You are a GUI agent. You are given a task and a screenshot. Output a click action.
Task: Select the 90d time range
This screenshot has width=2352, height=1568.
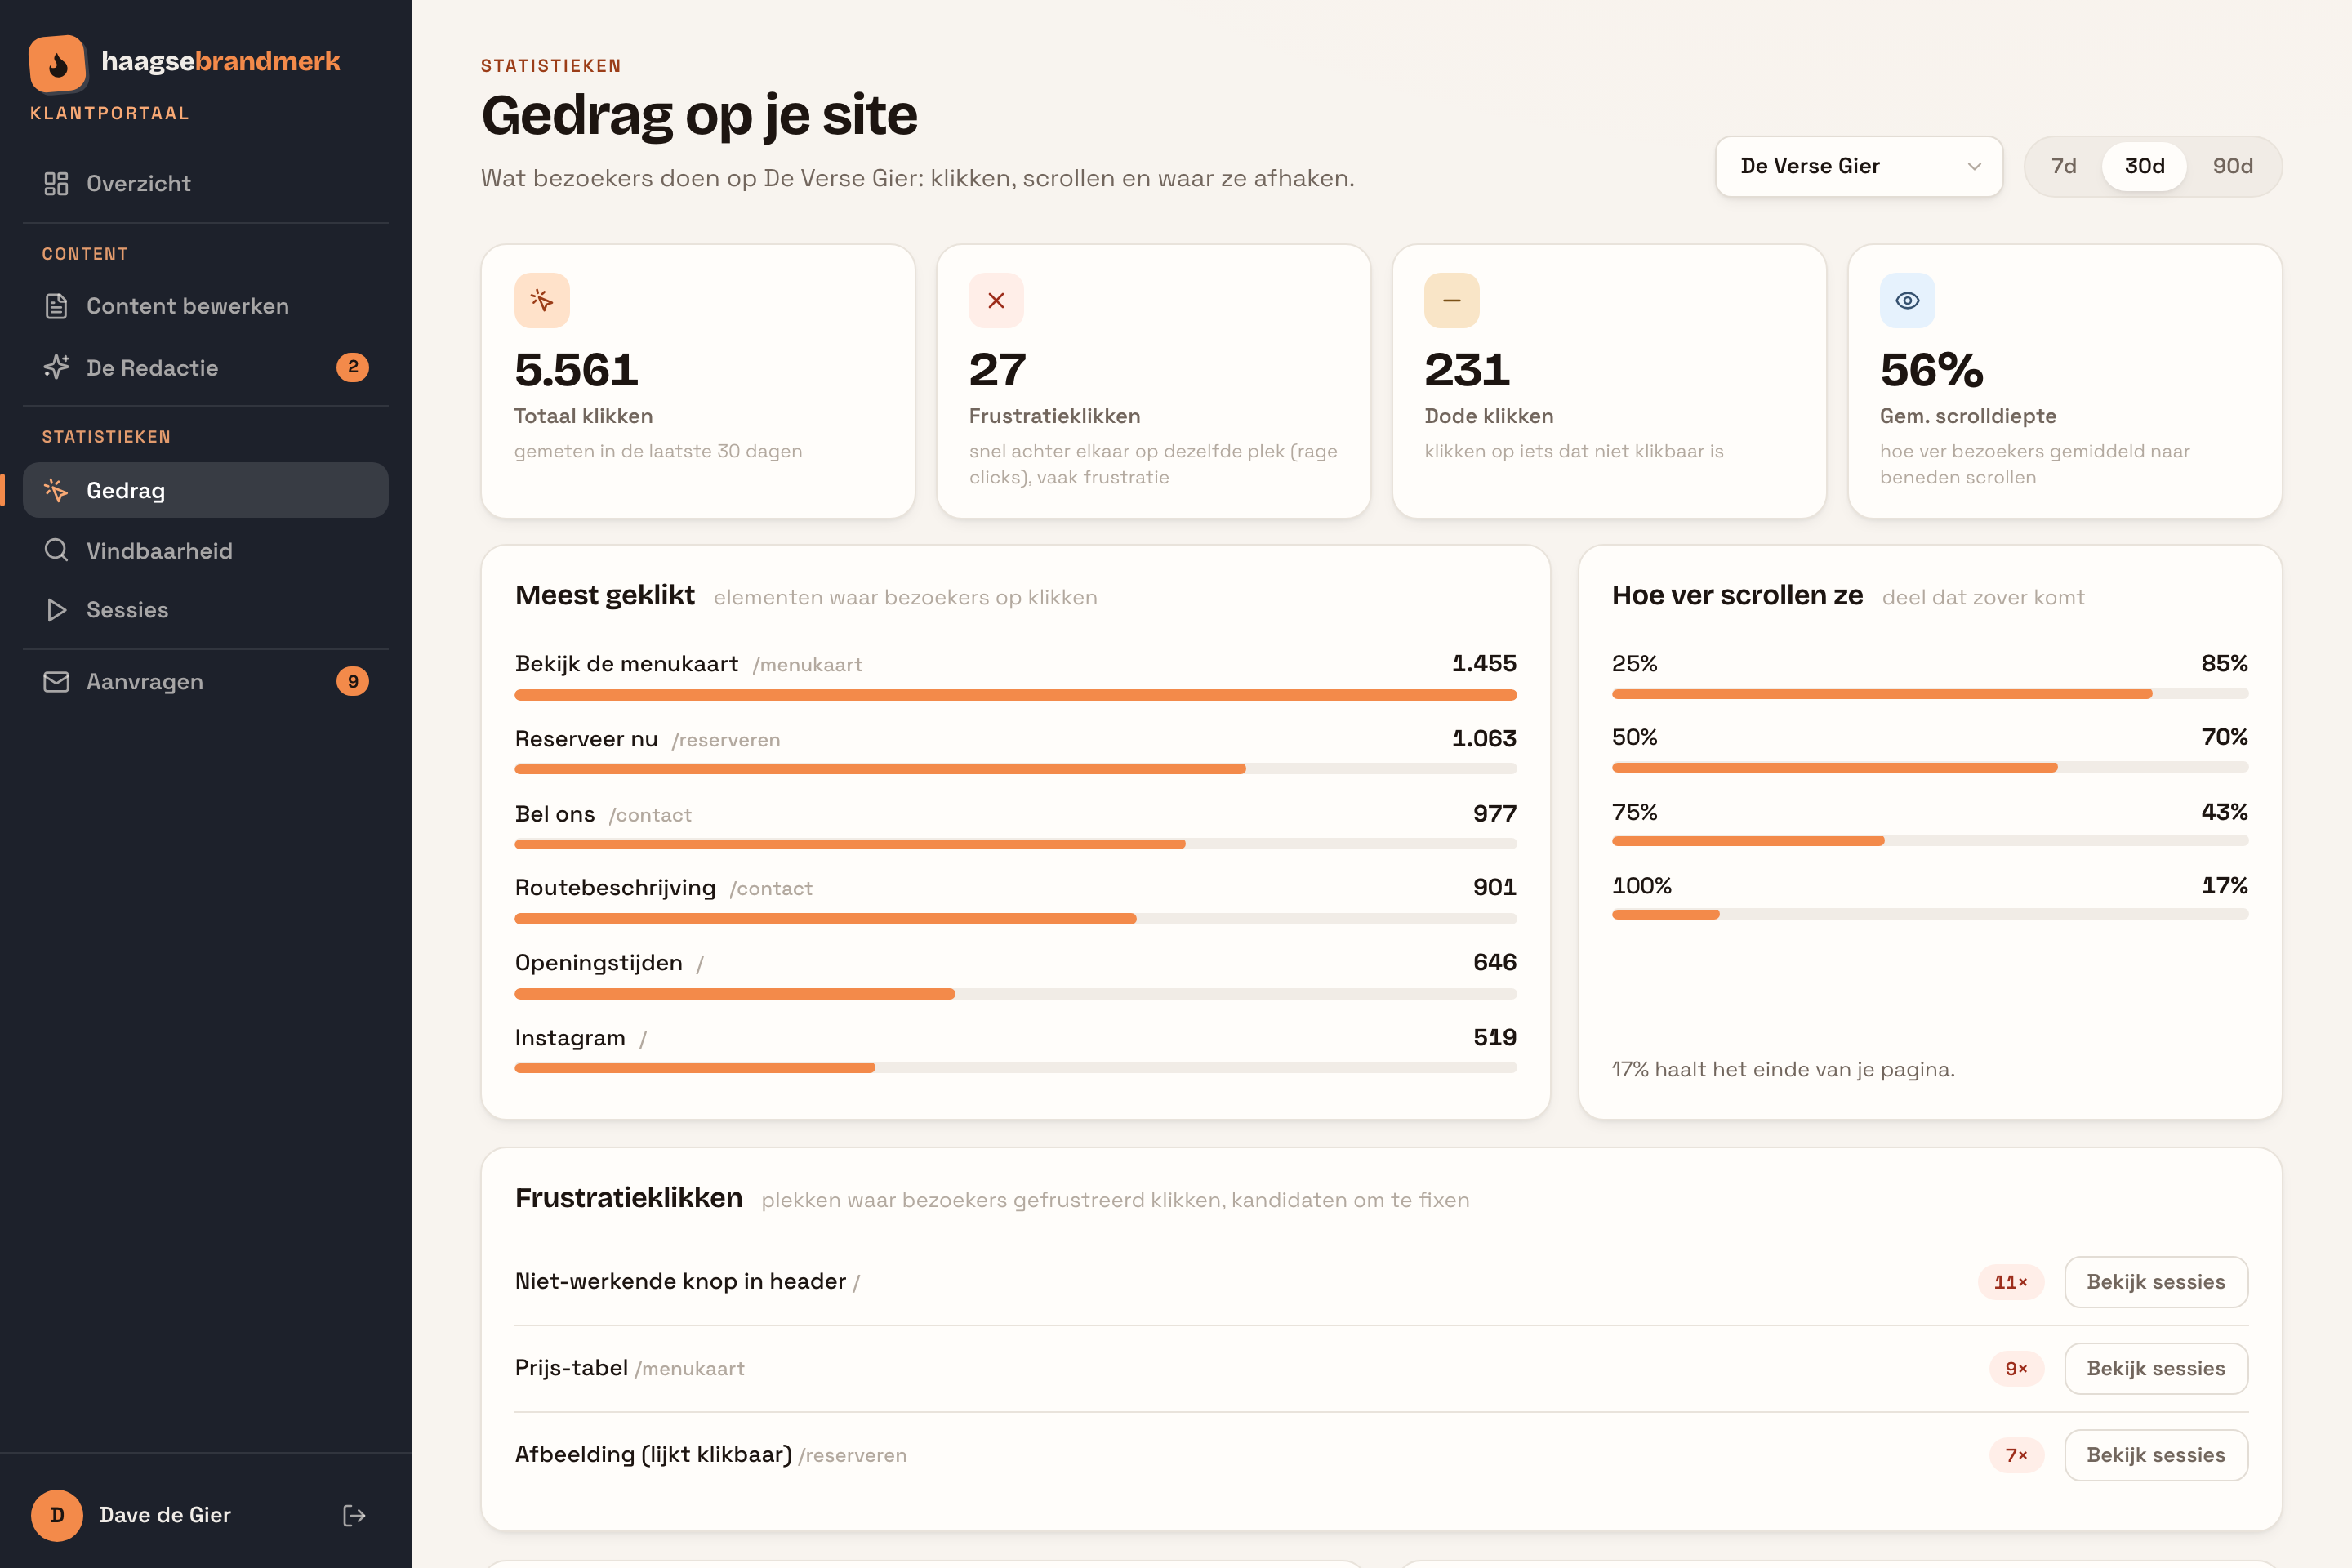2232,166
